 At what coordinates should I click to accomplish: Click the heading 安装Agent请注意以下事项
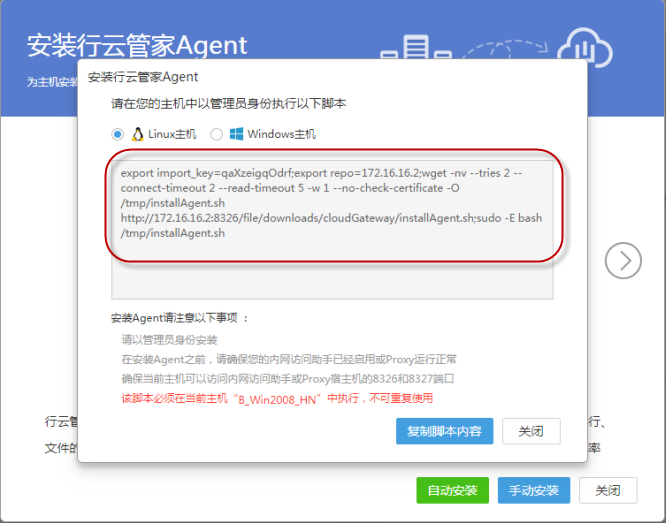point(179,318)
